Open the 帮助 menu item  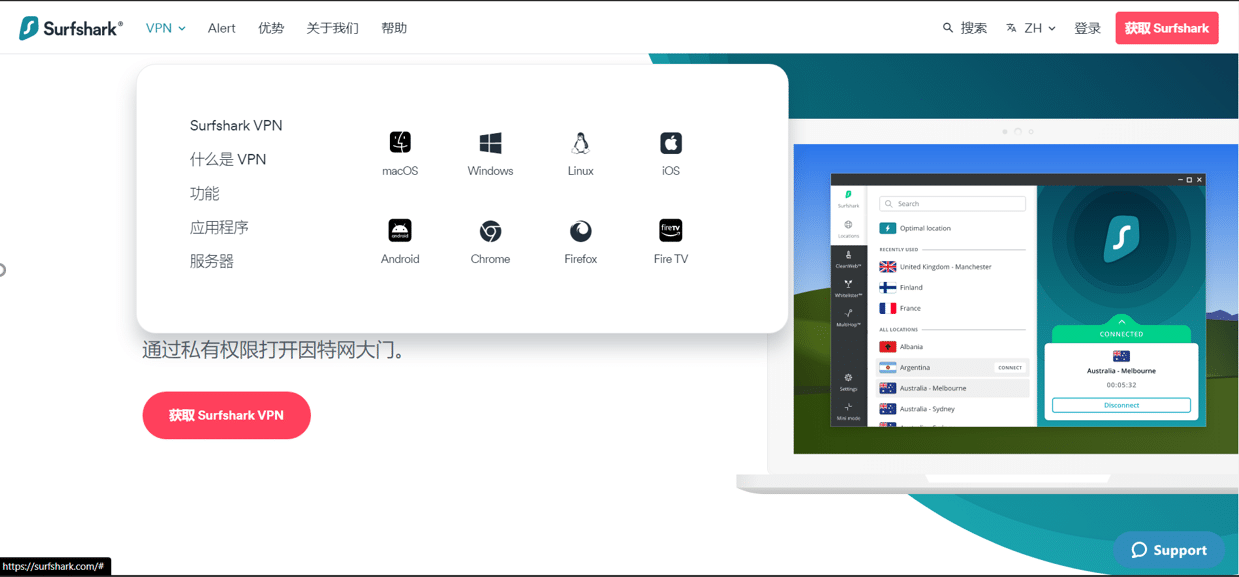click(394, 27)
